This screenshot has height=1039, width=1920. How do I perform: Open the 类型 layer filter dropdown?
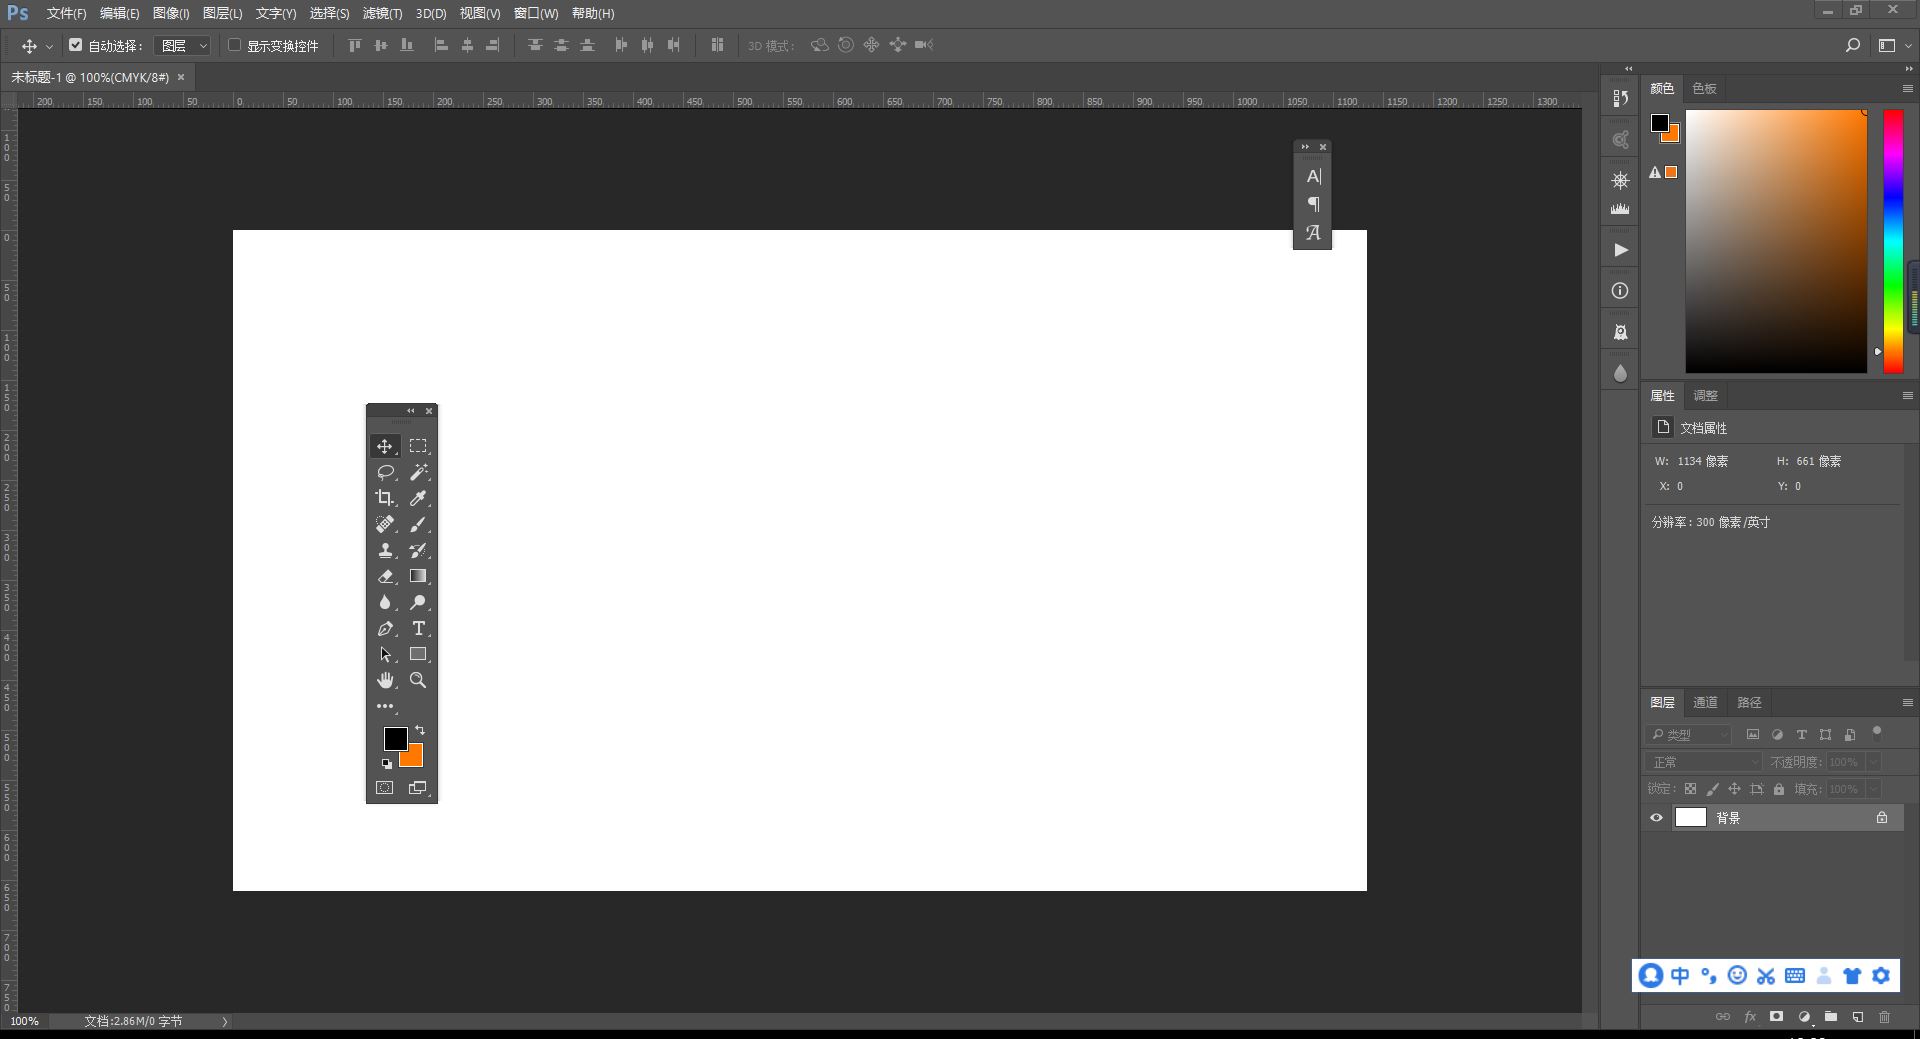[x=1690, y=734]
